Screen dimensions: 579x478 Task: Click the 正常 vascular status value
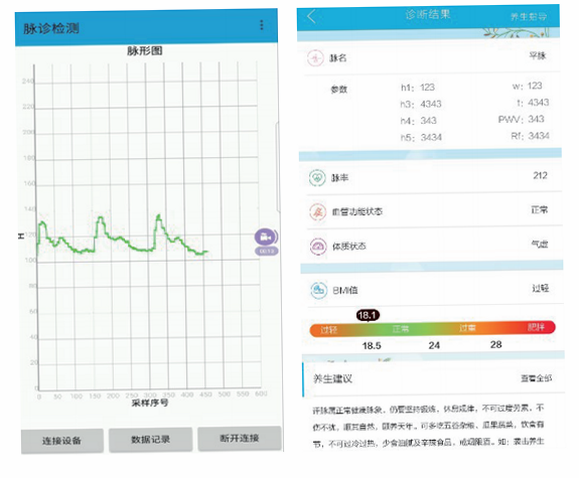(x=539, y=210)
